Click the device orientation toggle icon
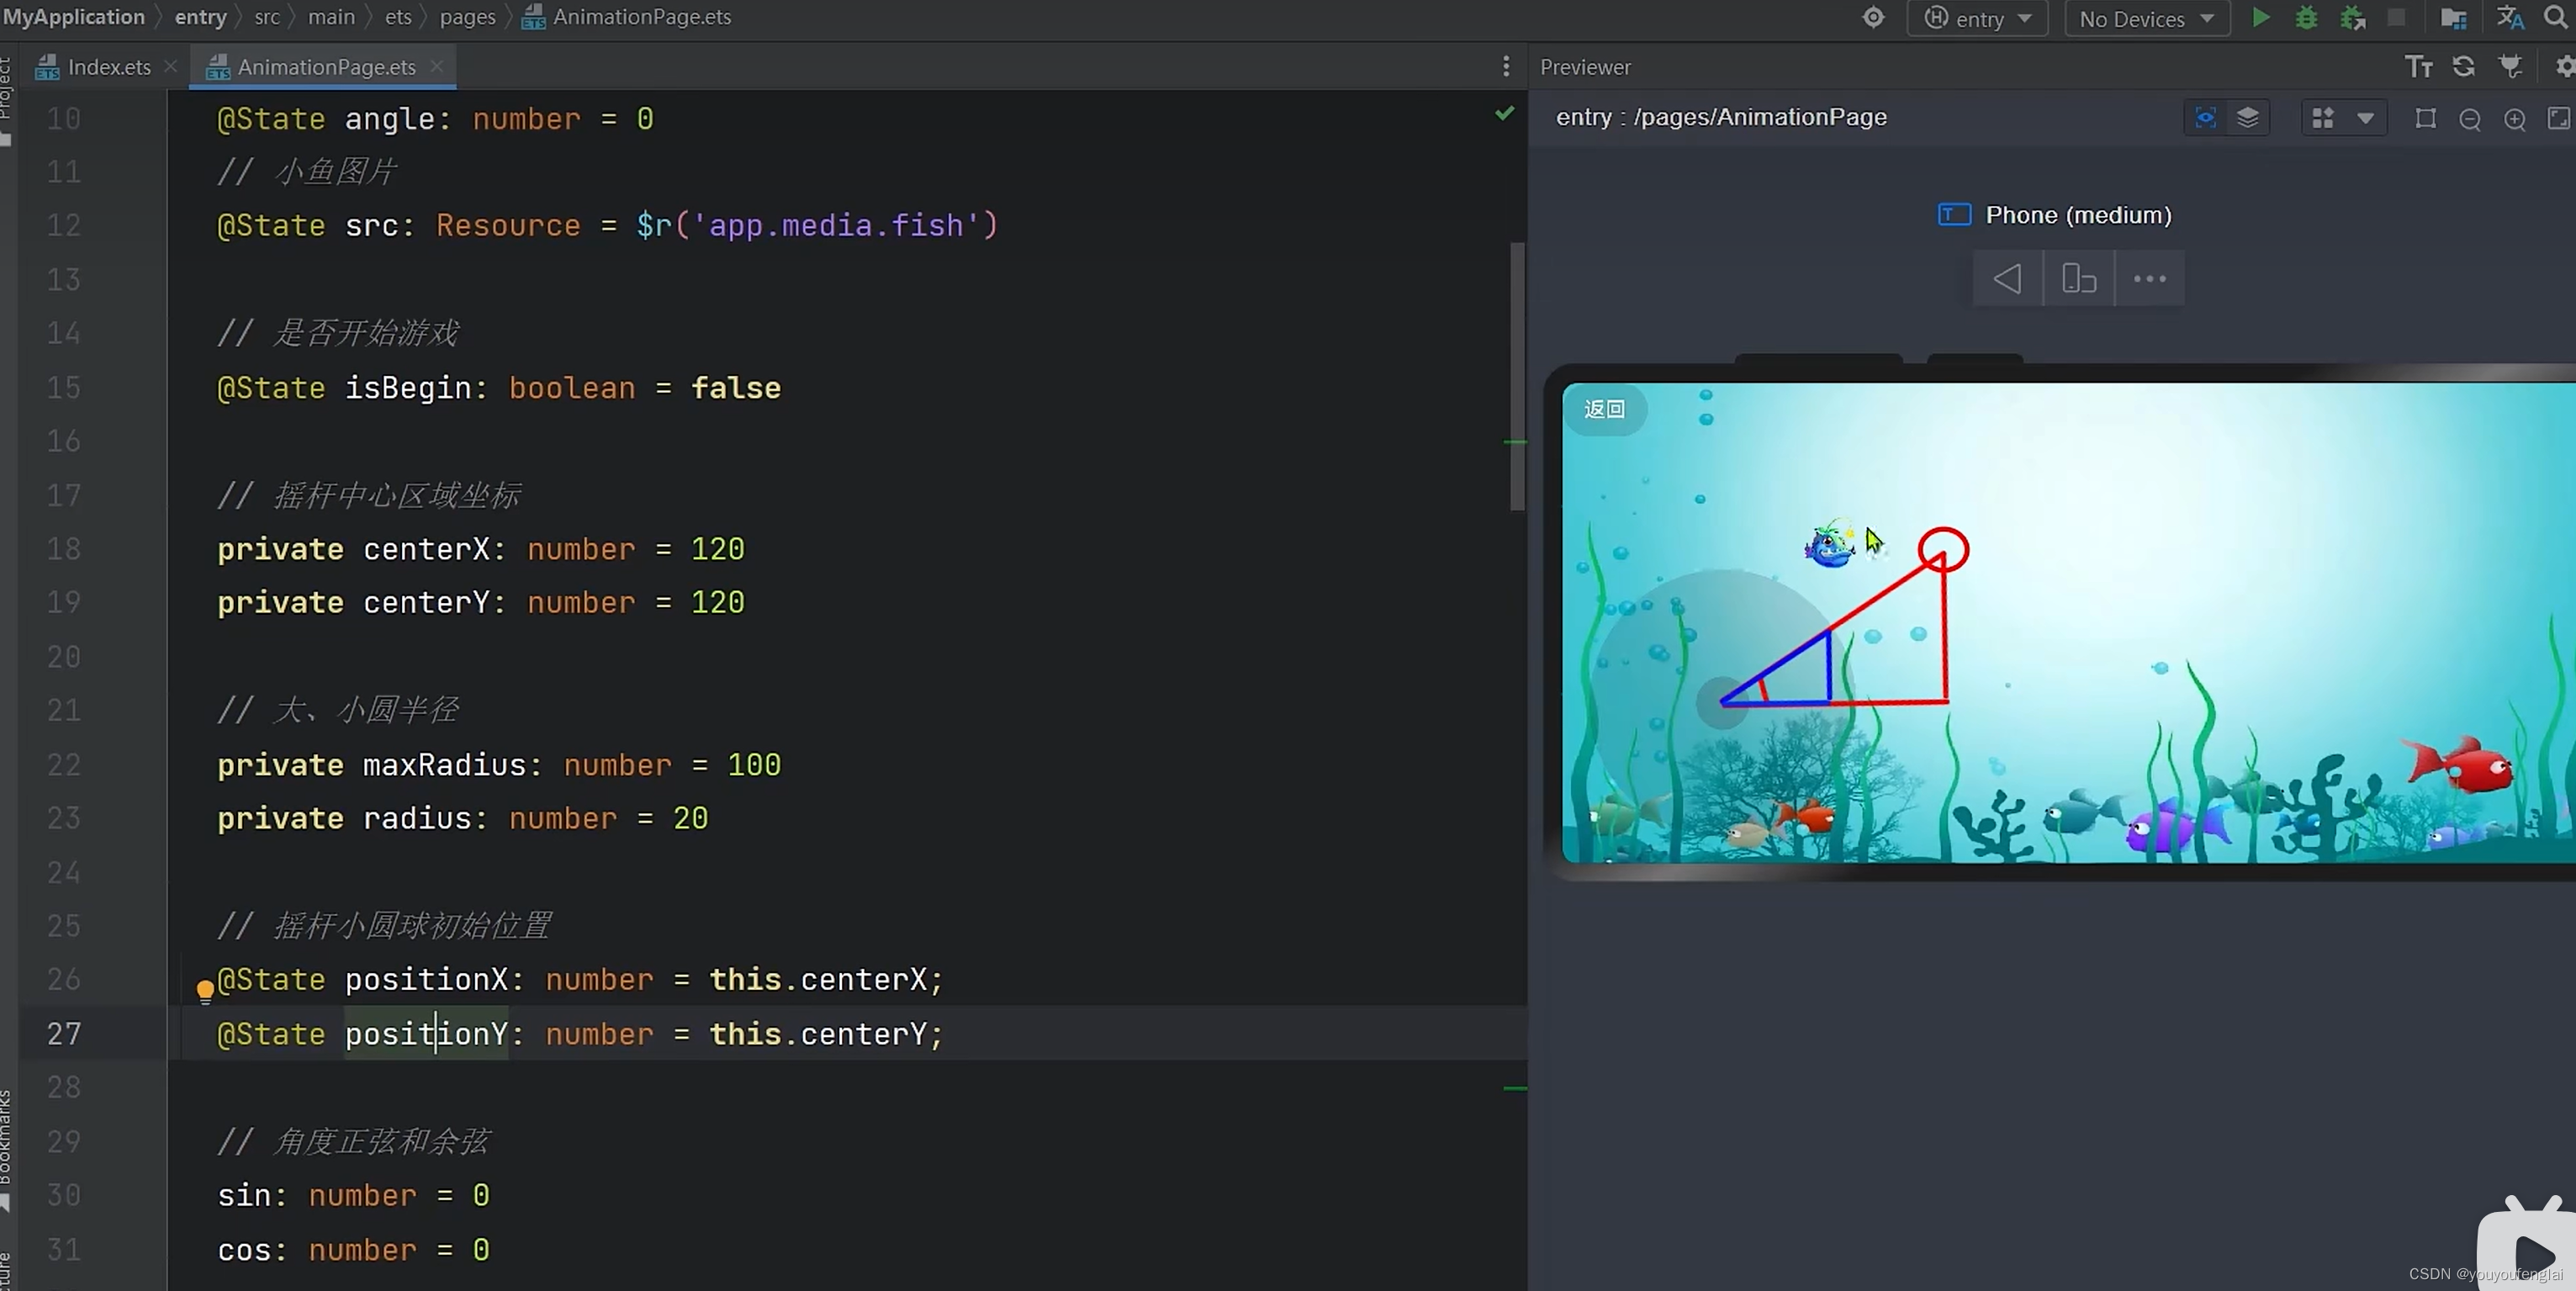The image size is (2576, 1291). [x=2077, y=278]
